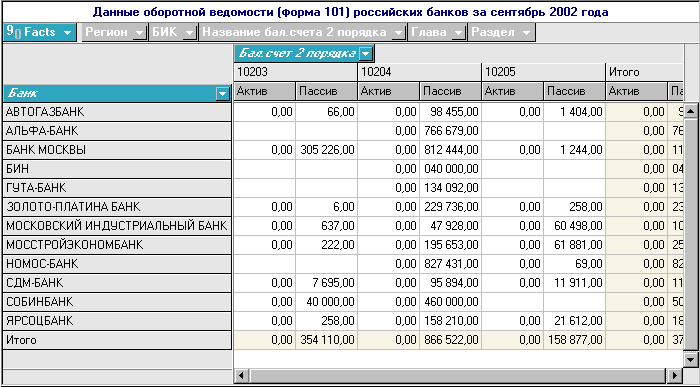
Task: Click cell value 11 911,00
Action: pyautogui.click(x=575, y=283)
